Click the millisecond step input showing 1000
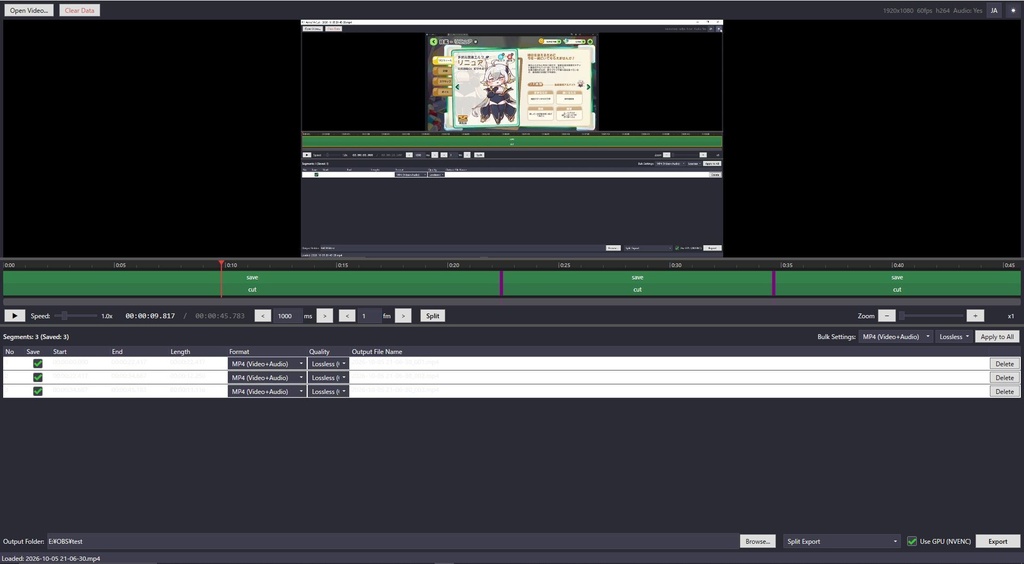 coord(287,316)
